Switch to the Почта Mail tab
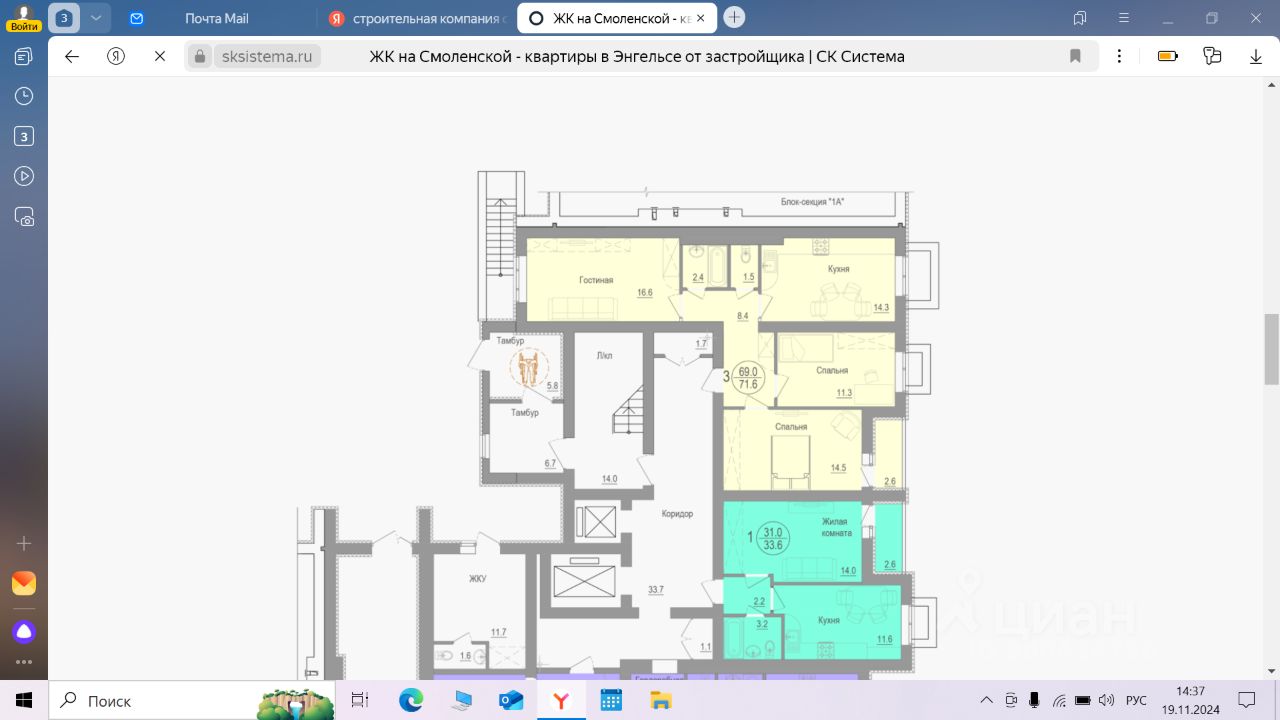Image resolution: width=1280 pixels, height=720 pixels. [x=217, y=18]
